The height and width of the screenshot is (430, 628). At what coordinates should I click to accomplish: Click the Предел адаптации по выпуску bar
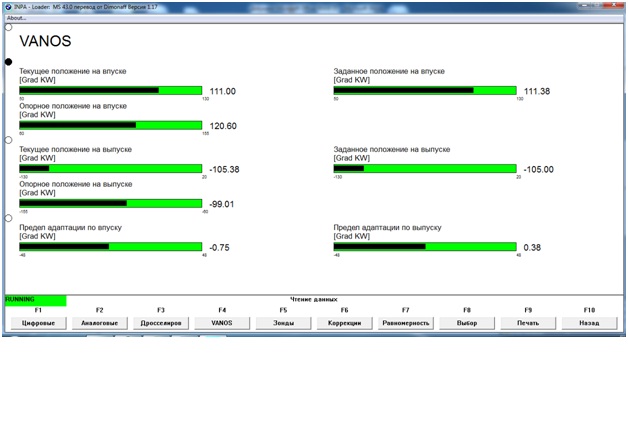(x=425, y=247)
